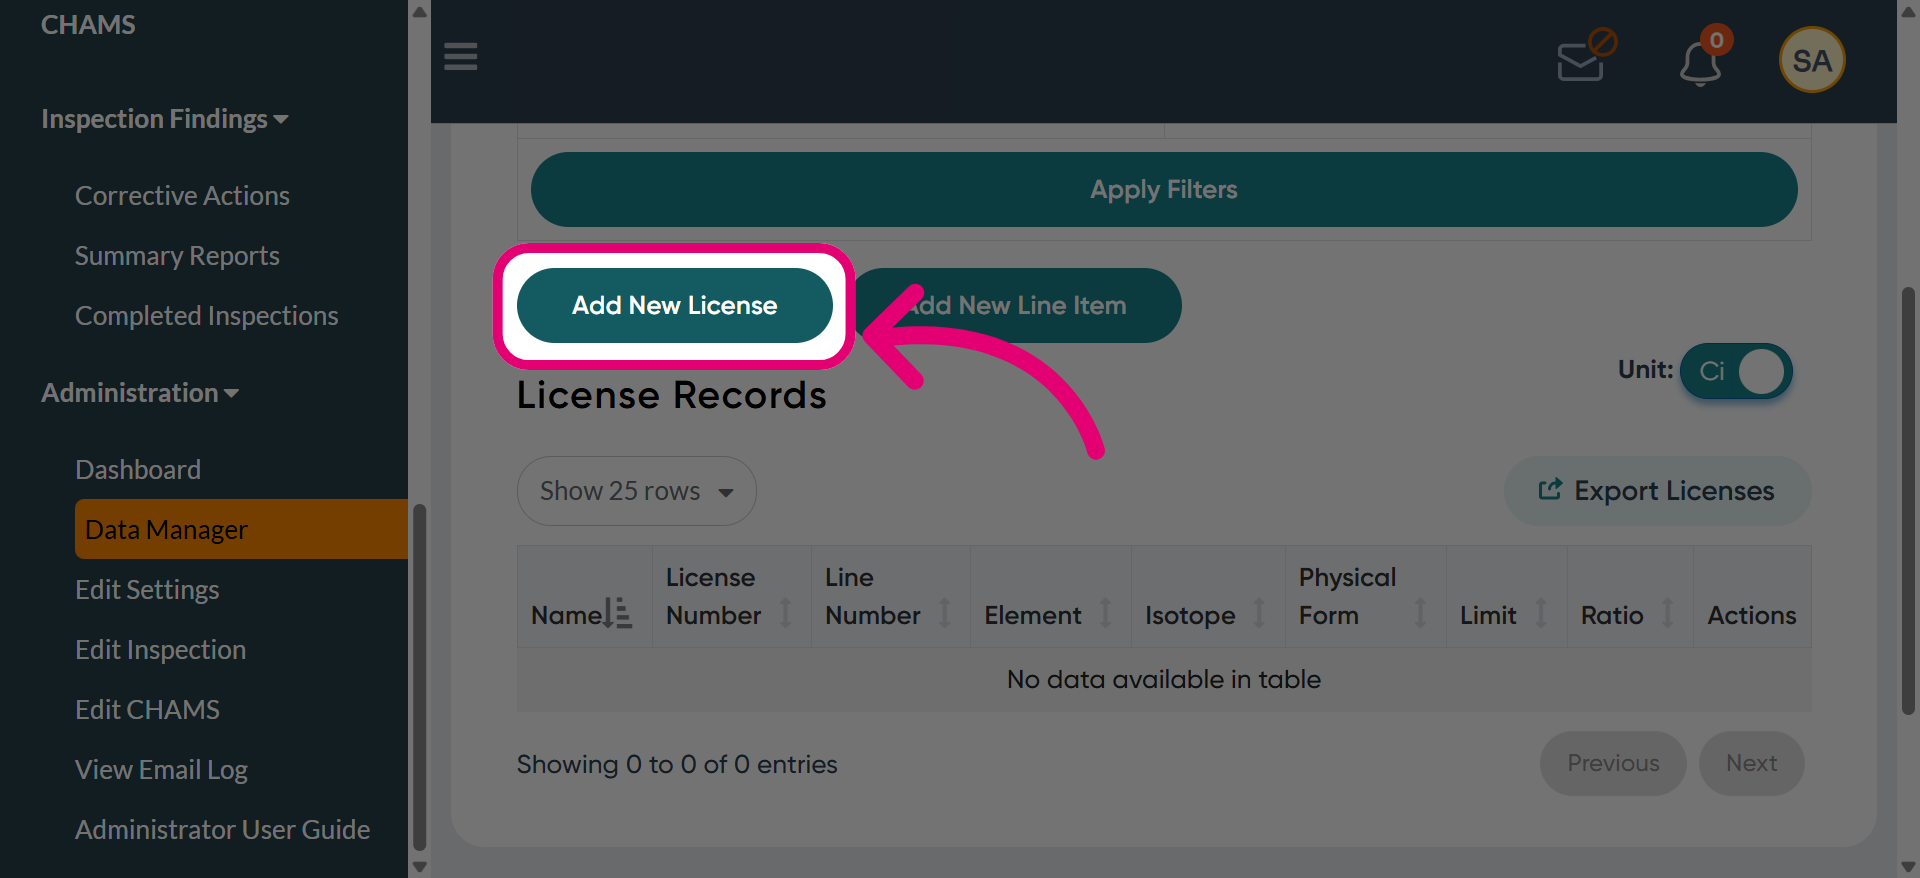The image size is (1920, 878).
Task: Click 'No data available in table' text
Action: 1164,679
